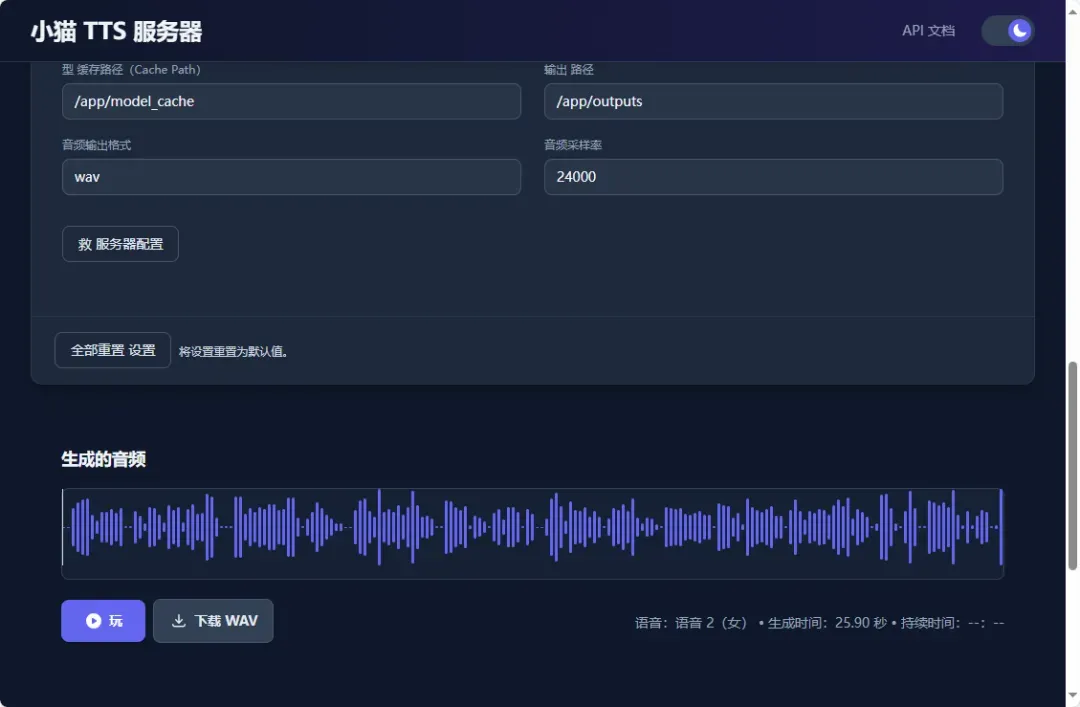Click the moon icon in the header
Viewport: 1080px width, 707px height.
click(x=1019, y=31)
